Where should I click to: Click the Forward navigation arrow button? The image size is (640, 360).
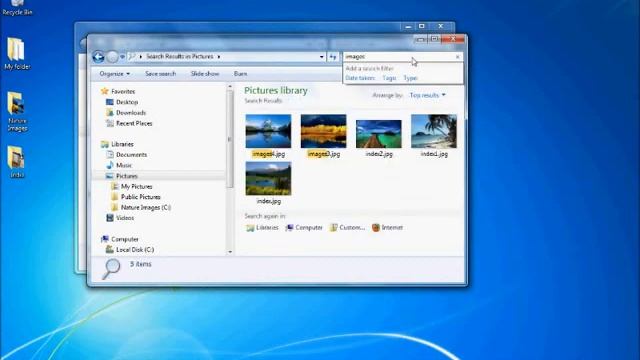pos(112,57)
